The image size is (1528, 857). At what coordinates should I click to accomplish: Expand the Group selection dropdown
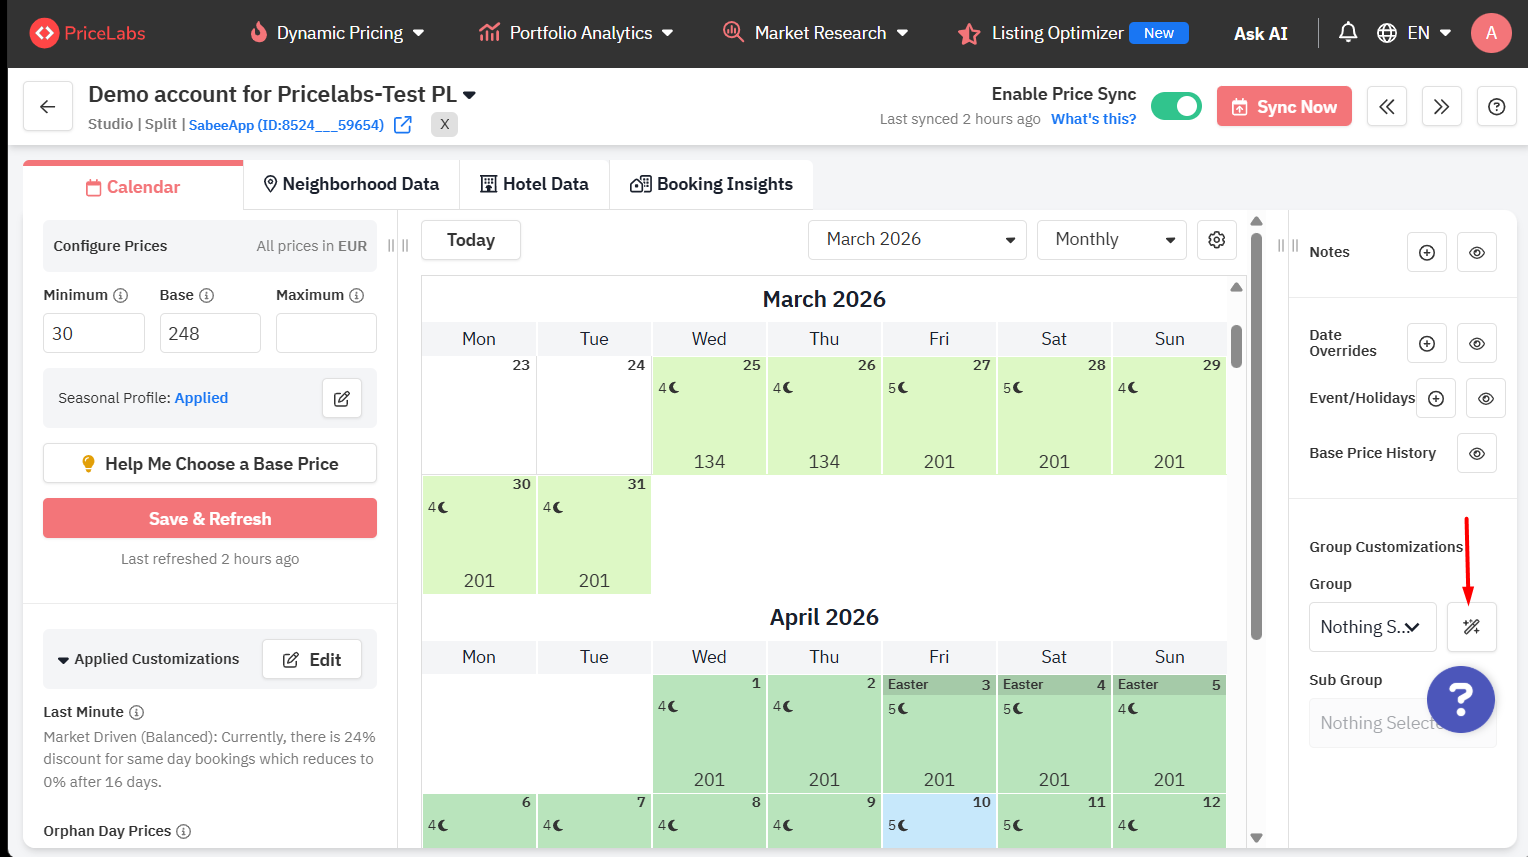tap(1371, 627)
